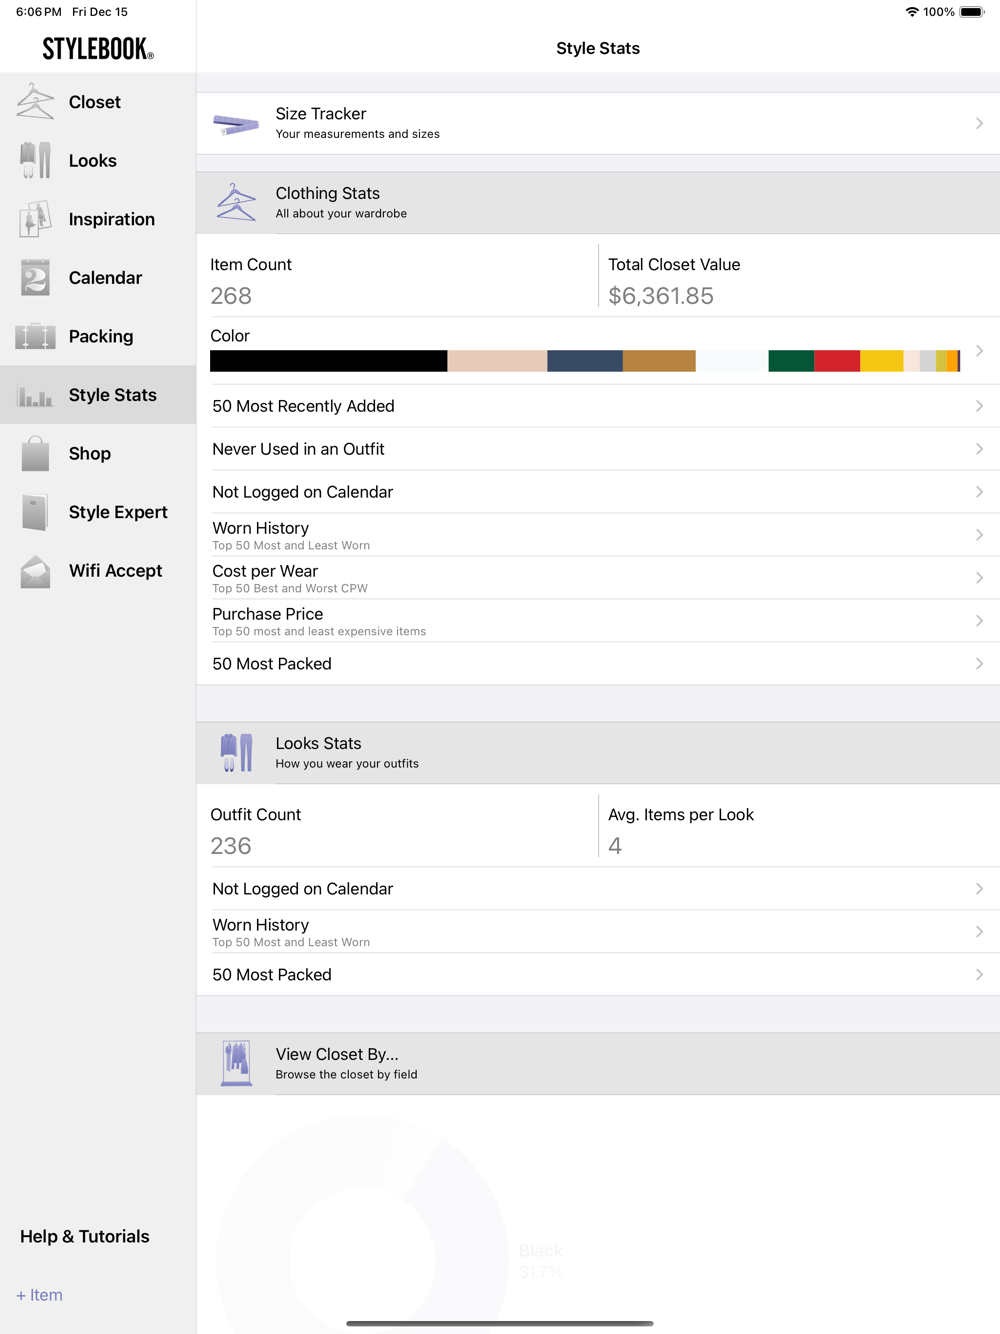This screenshot has width=1000, height=1334.
Task: Tap the Wi-Fi status icon
Action: pyautogui.click(x=912, y=12)
